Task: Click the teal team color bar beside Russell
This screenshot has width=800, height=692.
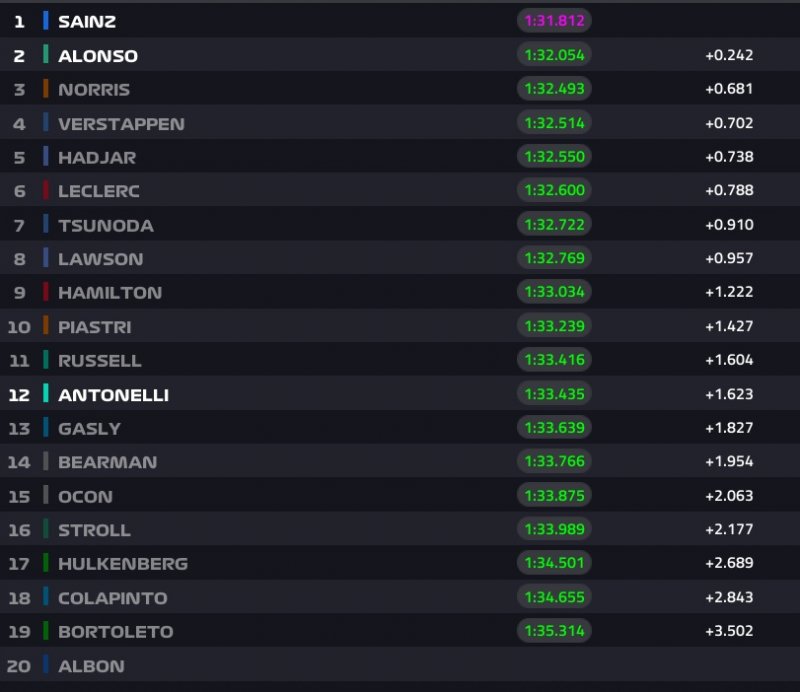Action: (x=46, y=360)
